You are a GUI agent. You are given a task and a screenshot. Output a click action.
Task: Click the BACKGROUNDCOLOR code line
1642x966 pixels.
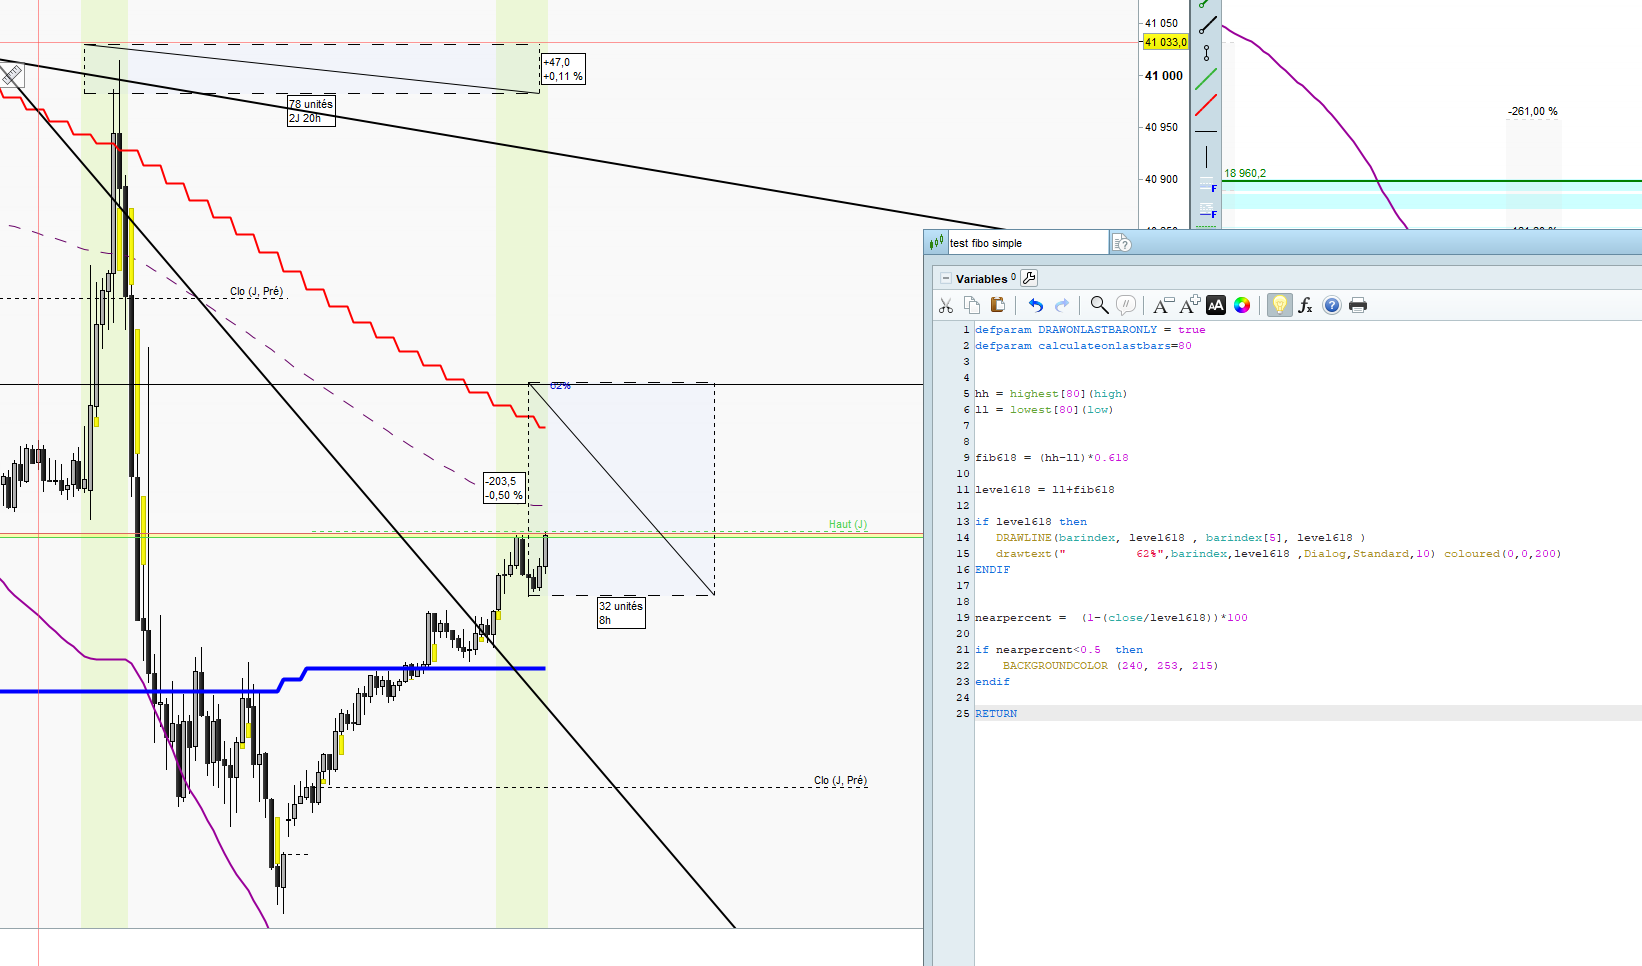click(1110, 666)
